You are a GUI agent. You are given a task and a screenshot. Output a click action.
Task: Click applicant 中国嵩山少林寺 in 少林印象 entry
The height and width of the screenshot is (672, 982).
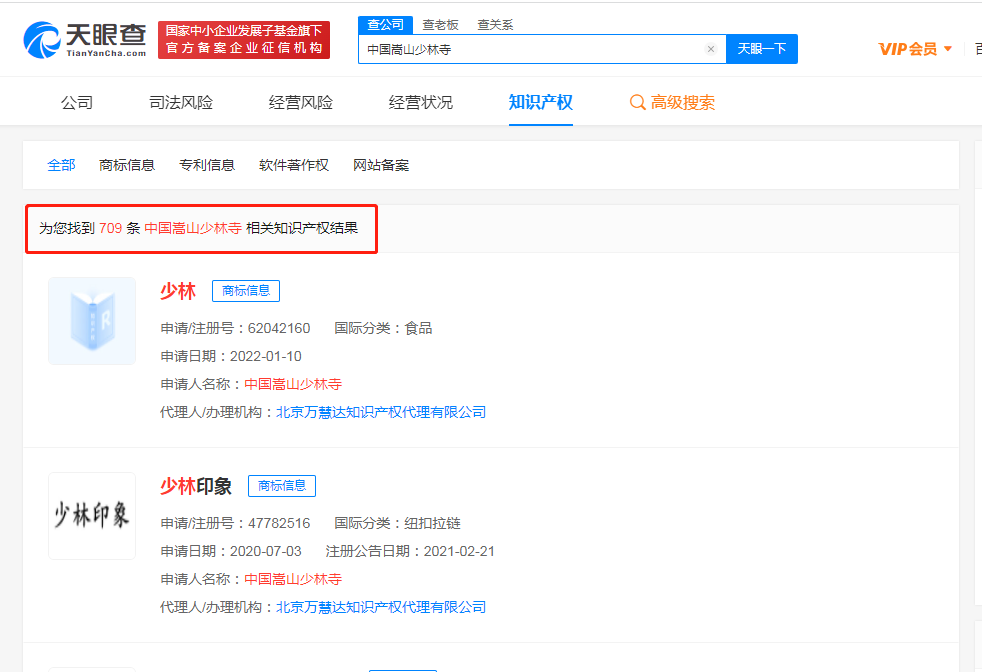pyautogui.click(x=292, y=579)
